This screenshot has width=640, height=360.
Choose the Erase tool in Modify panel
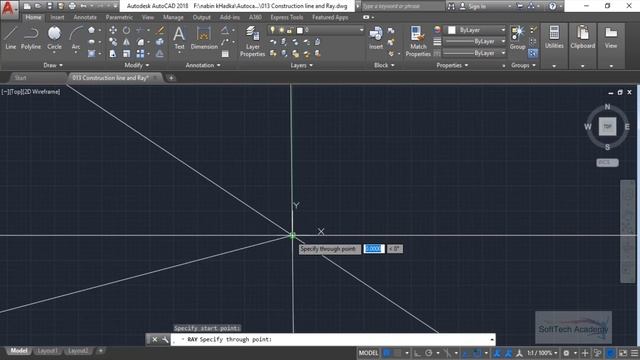coord(160,31)
